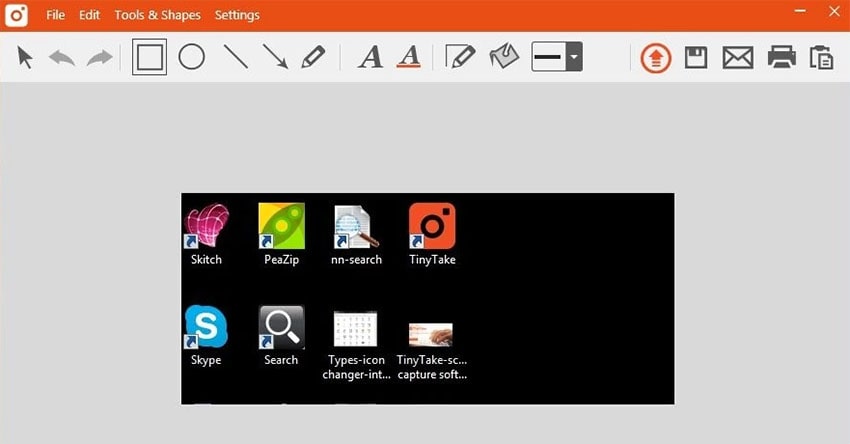This screenshot has width=850, height=444.
Task: Open the File menu
Action: pyautogui.click(x=55, y=15)
